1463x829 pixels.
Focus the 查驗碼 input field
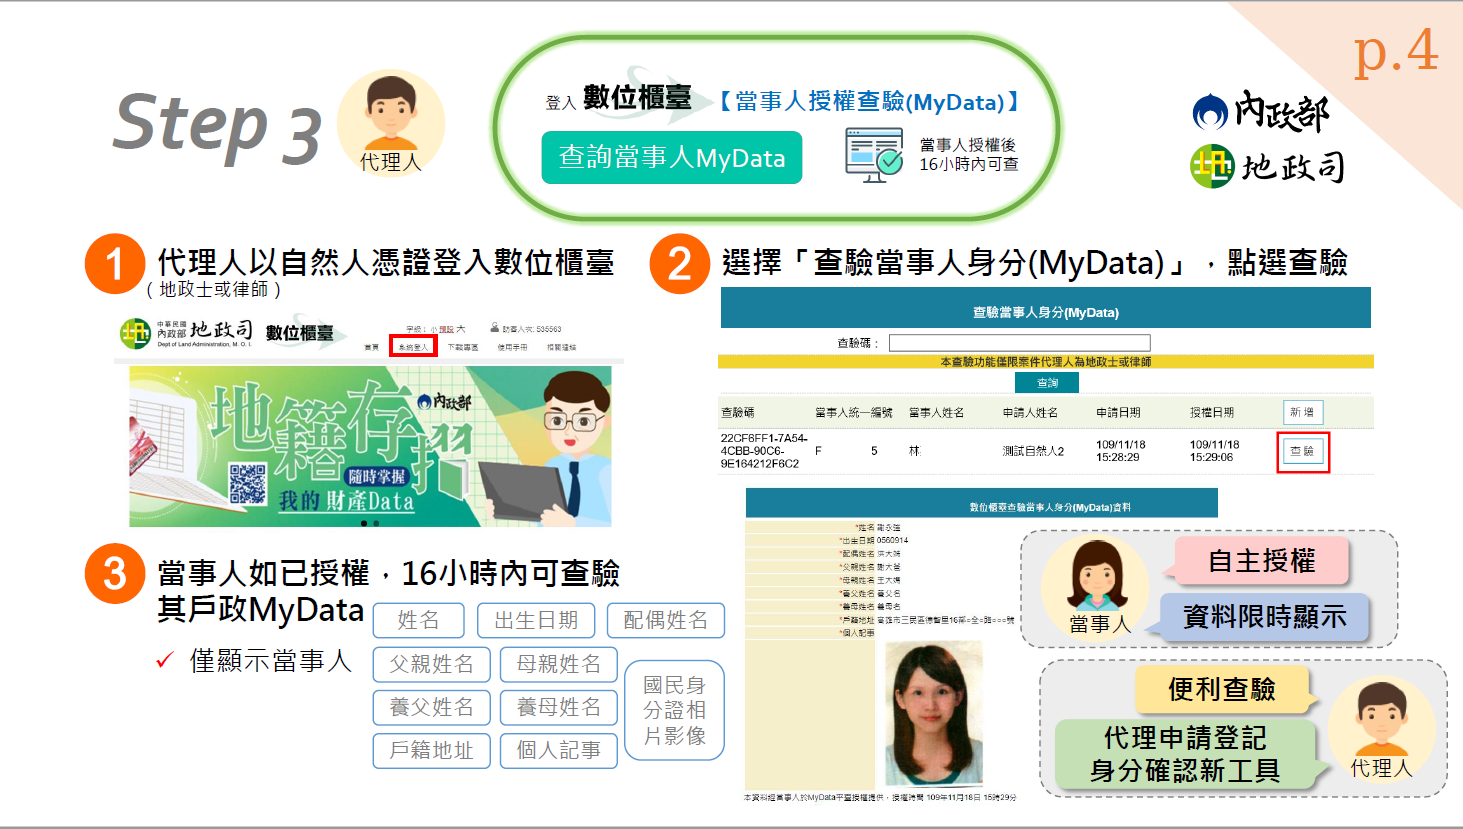pos(1019,343)
